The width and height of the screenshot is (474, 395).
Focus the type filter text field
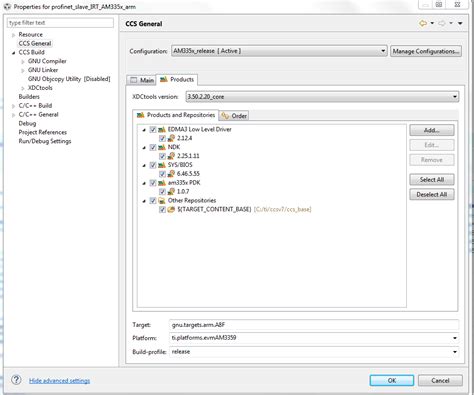(60, 23)
